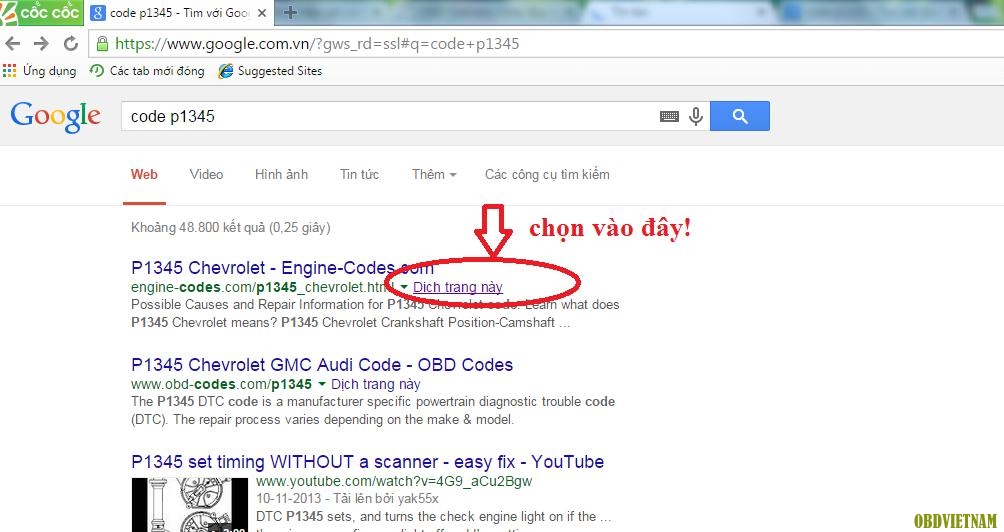Open the Suggested Sites bookmark
Image resolution: width=1004 pixels, height=532 pixels.
click(x=270, y=70)
